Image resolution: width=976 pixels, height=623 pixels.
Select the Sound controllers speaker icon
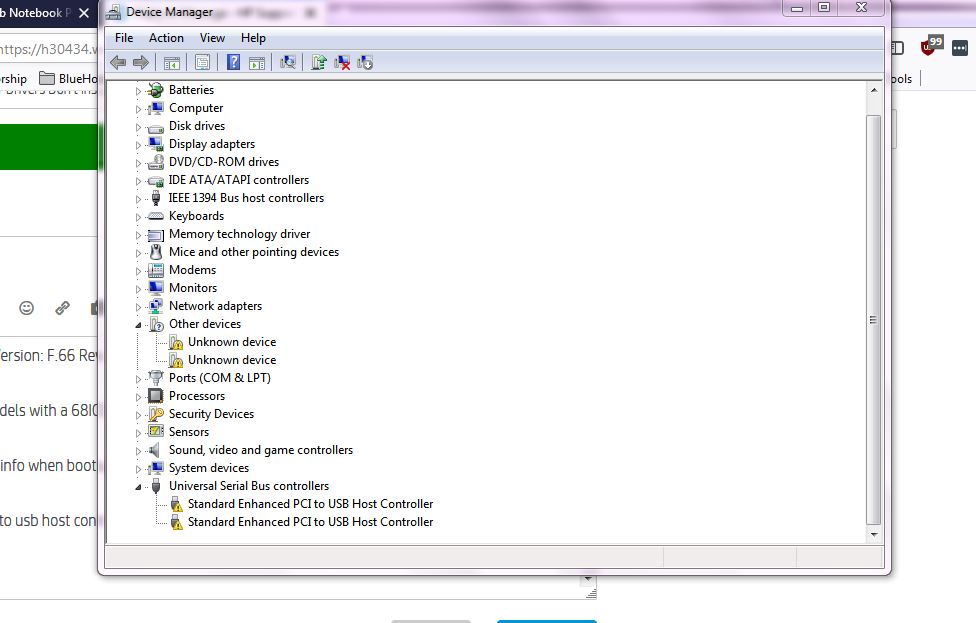[154, 450]
